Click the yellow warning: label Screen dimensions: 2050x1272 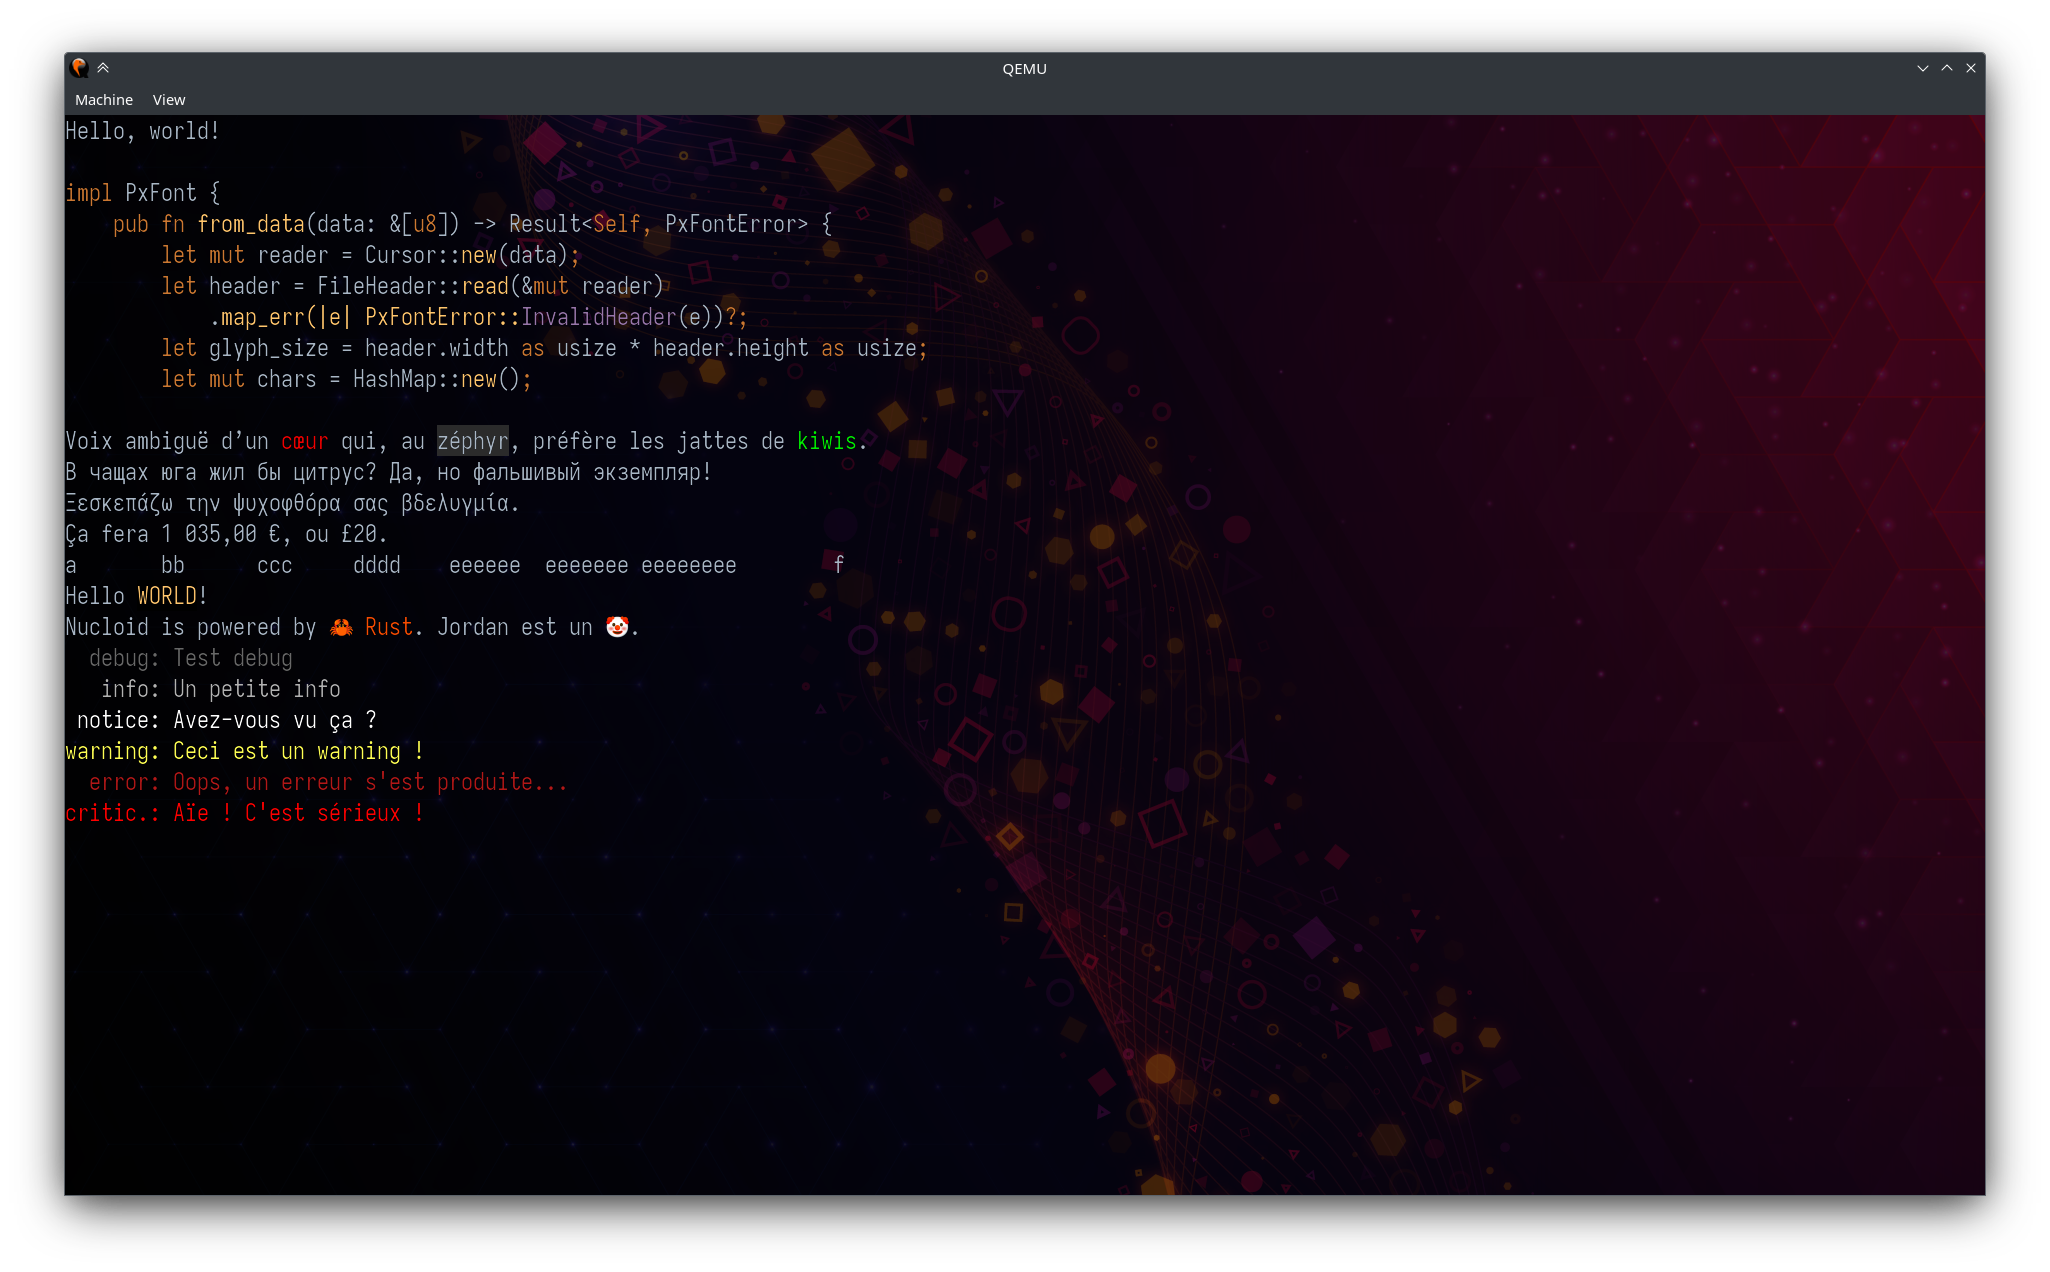[112, 751]
